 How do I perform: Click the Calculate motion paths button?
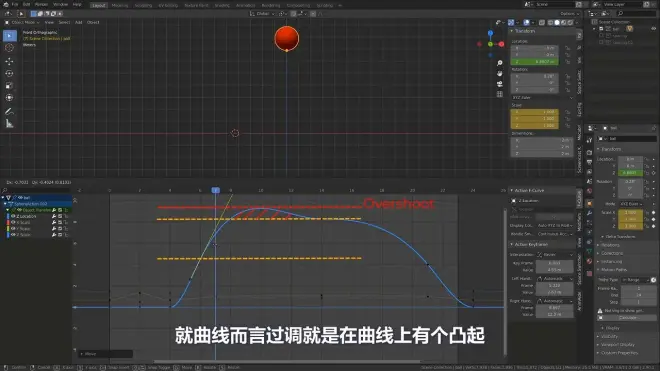click(627, 318)
